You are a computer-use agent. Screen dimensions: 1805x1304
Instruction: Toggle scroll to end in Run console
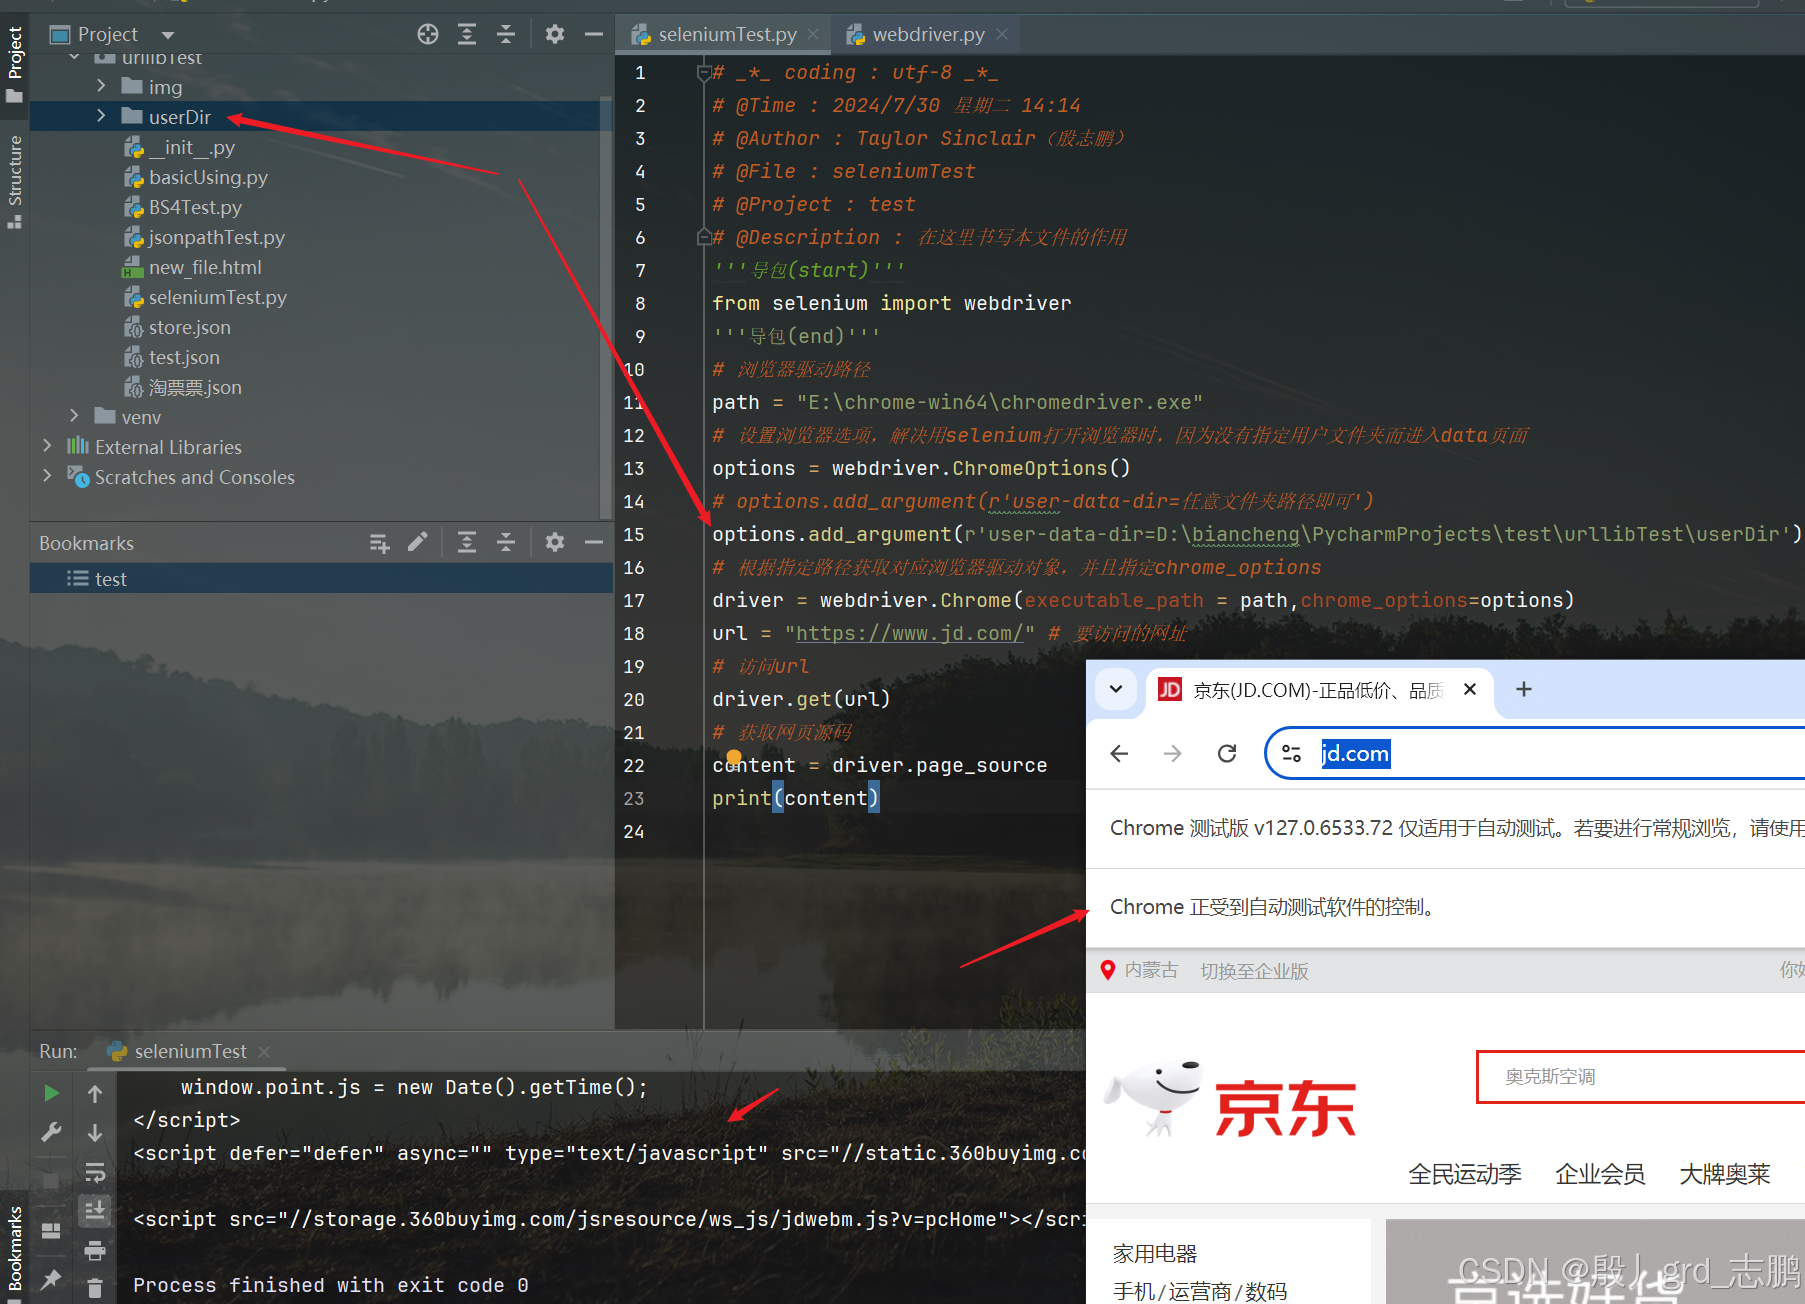pyautogui.click(x=95, y=1211)
